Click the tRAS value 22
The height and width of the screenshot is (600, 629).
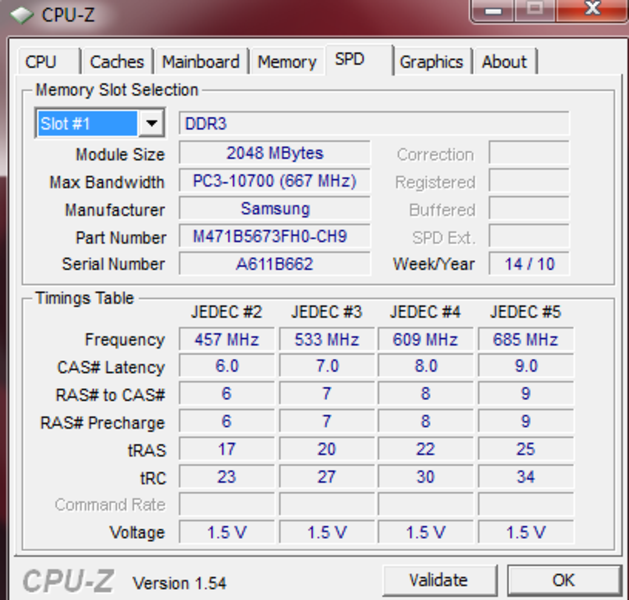(425, 449)
